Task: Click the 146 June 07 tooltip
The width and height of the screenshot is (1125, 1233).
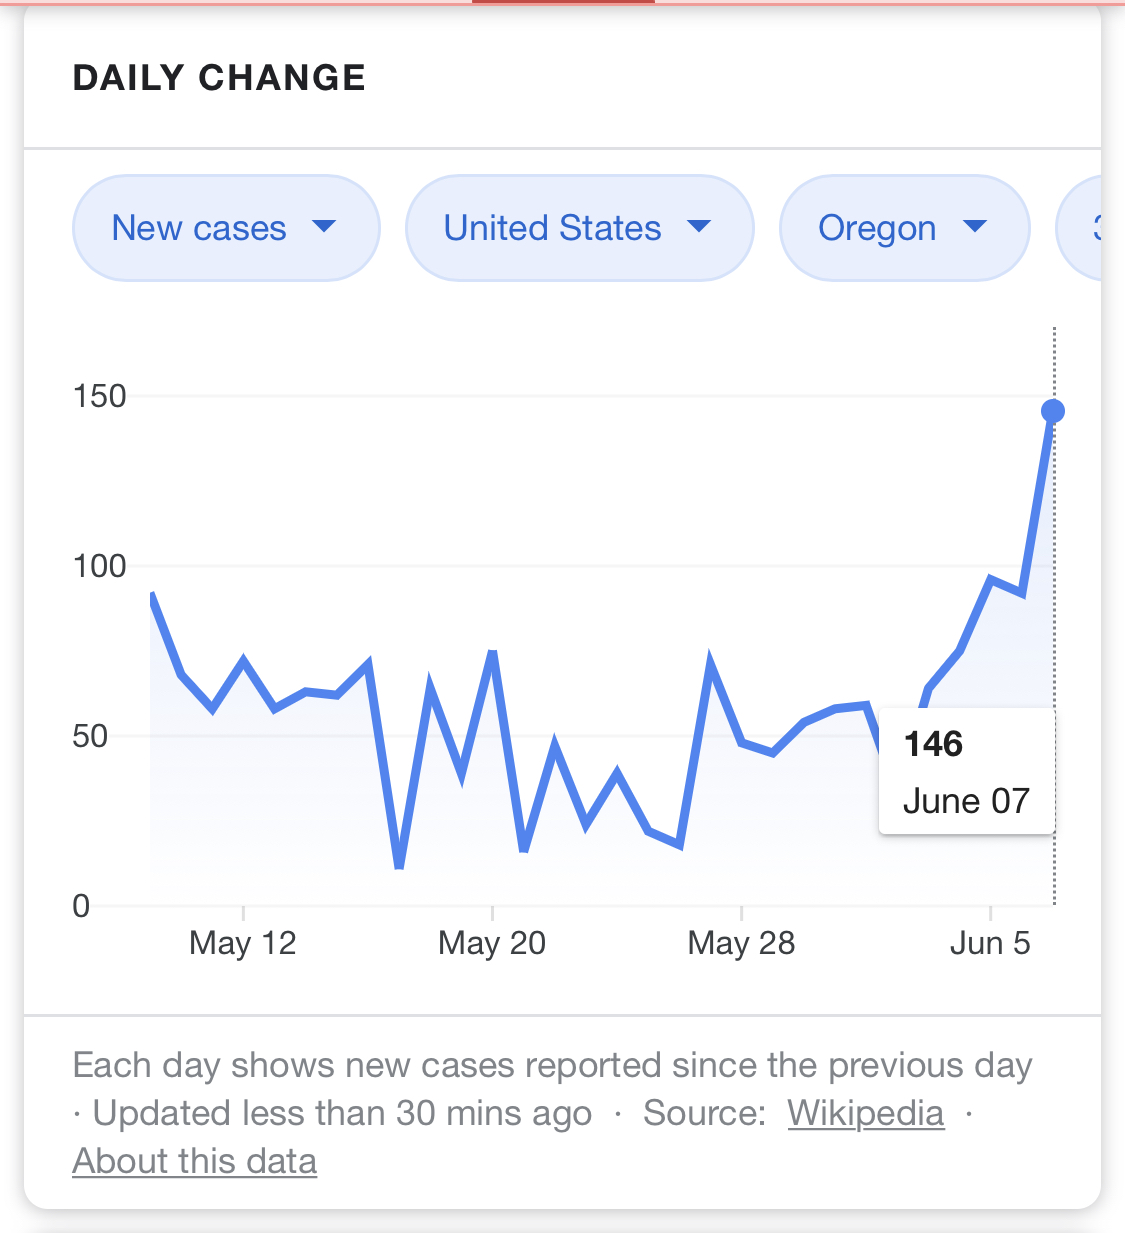Action: 966,771
